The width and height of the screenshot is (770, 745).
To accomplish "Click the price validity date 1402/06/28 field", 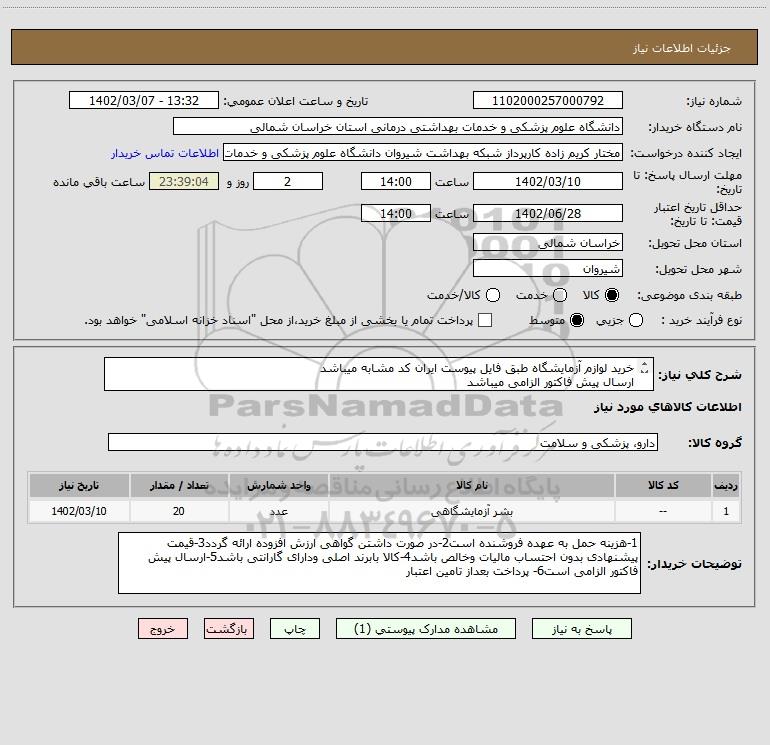I will [x=548, y=214].
